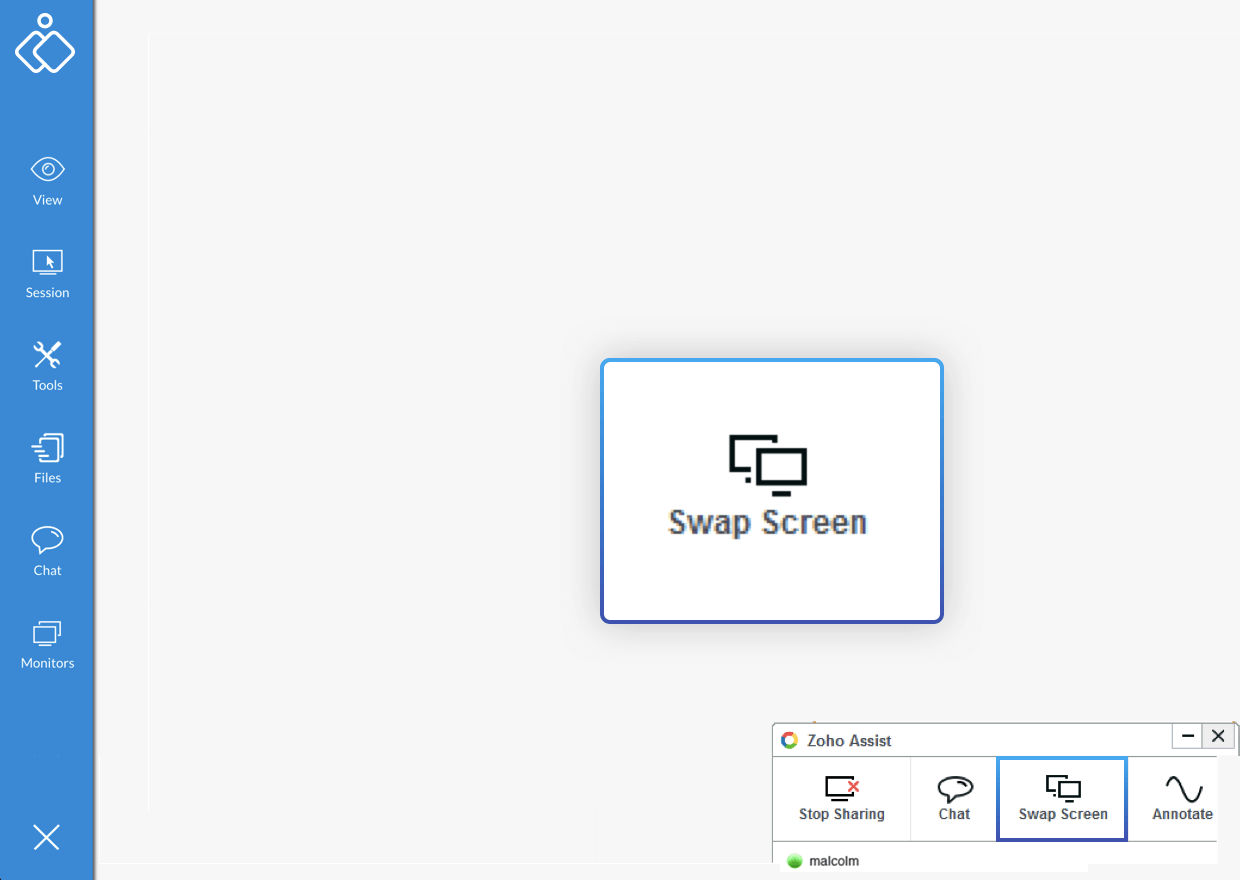Click the green status dot beside malcolm
The width and height of the screenshot is (1240, 880).
pyautogui.click(x=795, y=861)
